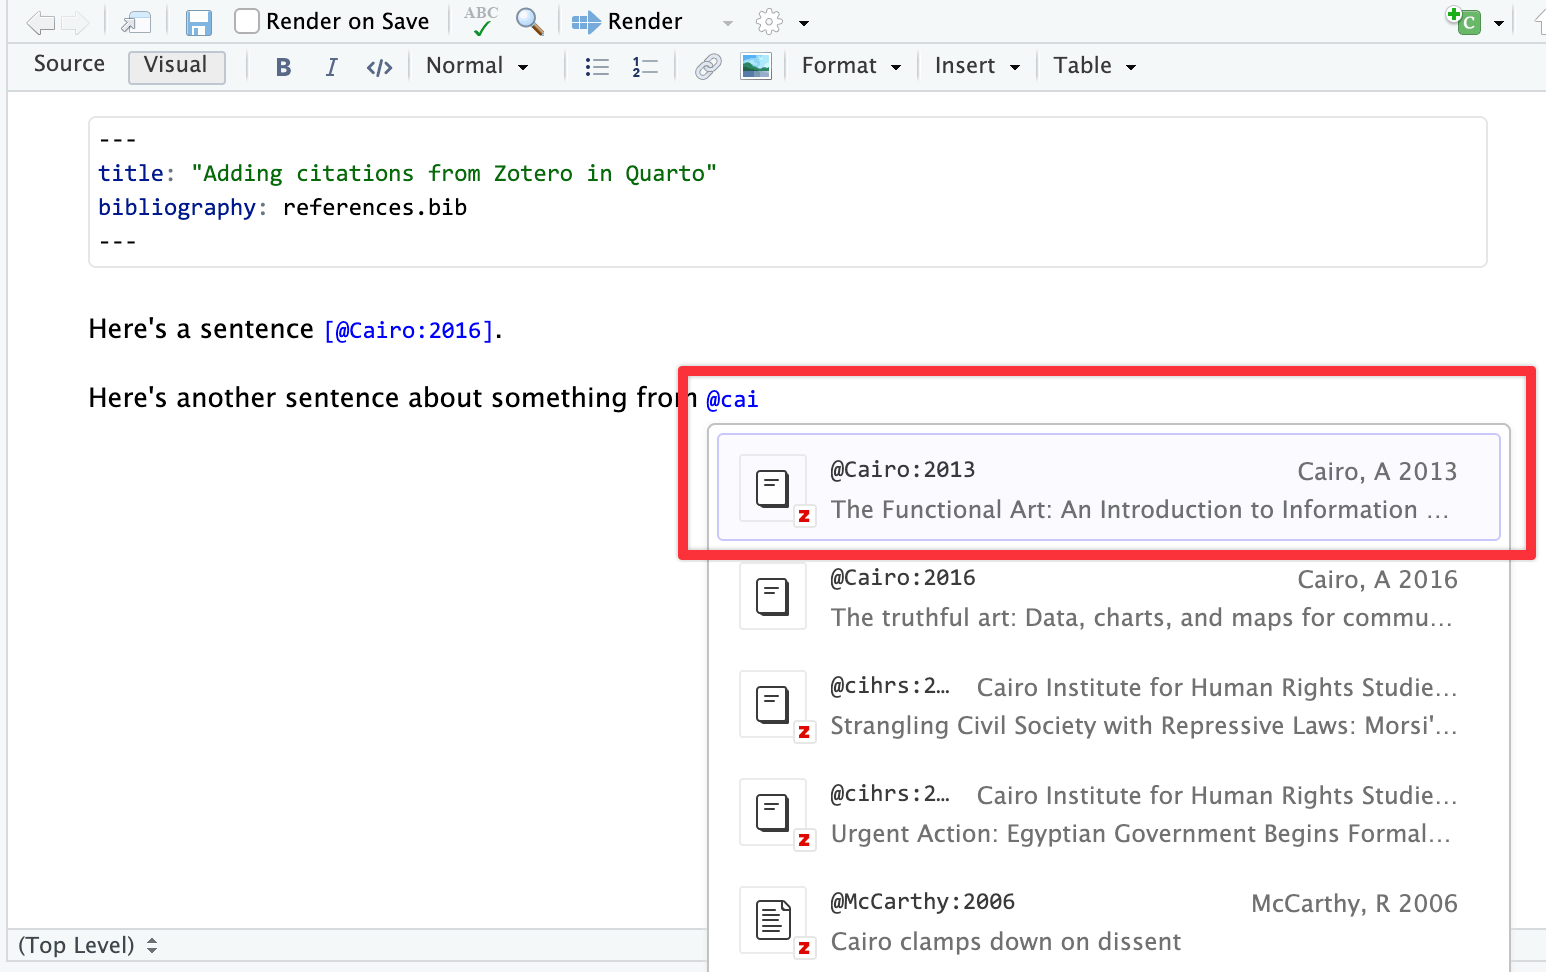1546x972 pixels.
Task: Click the insert link chain icon
Action: coord(708,67)
